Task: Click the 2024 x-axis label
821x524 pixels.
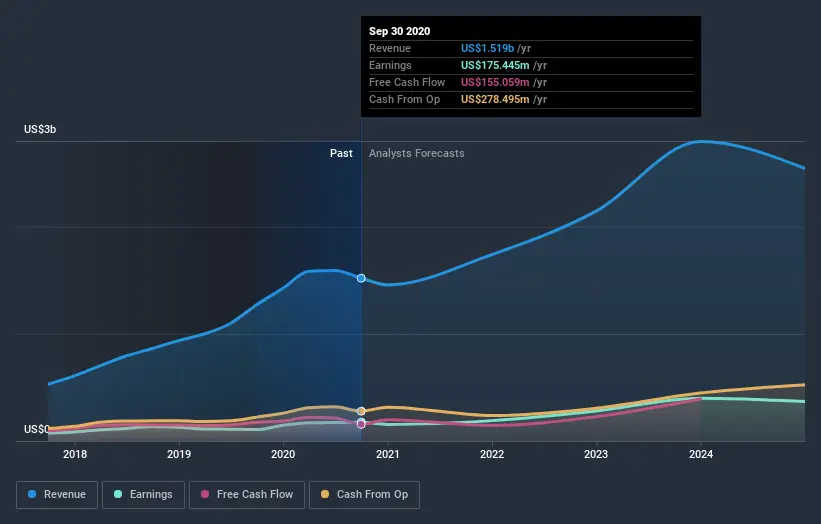Action: coord(701,454)
